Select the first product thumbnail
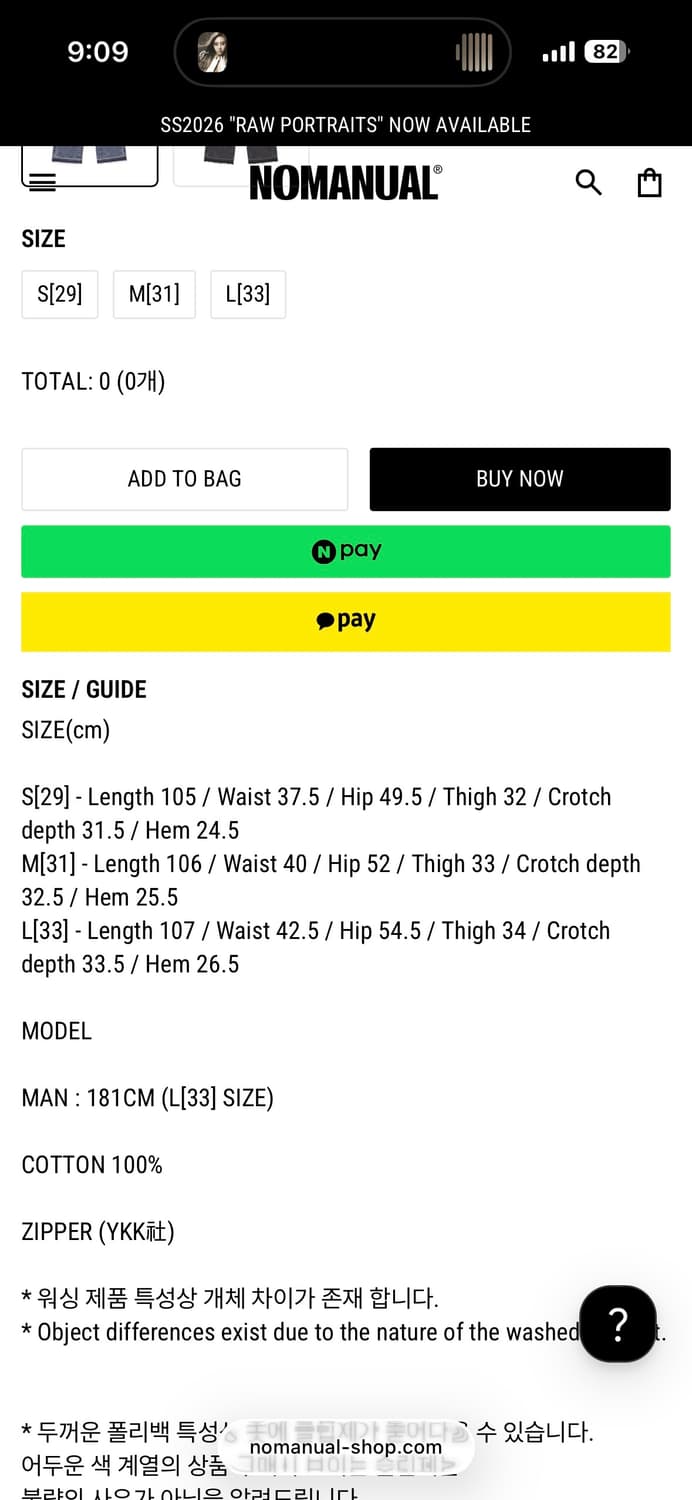Image resolution: width=692 pixels, height=1500 pixels. [x=90, y=164]
